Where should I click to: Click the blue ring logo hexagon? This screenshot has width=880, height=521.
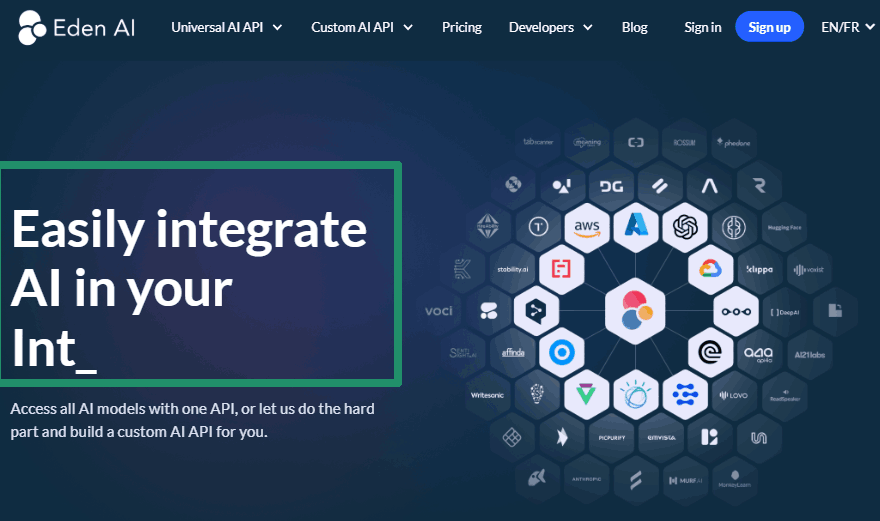pyautogui.click(x=561, y=353)
